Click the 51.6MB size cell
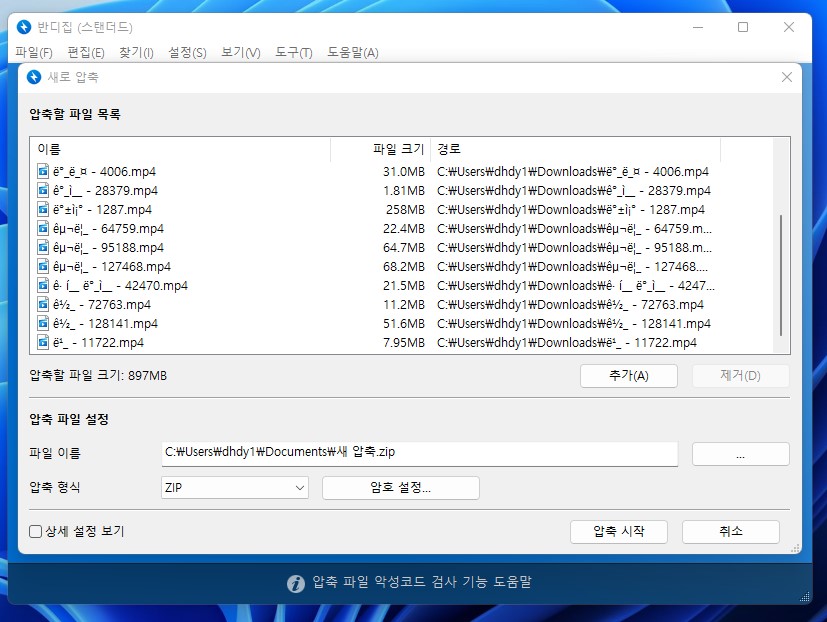This screenshot has width=827, height=622. click(403, 323)
